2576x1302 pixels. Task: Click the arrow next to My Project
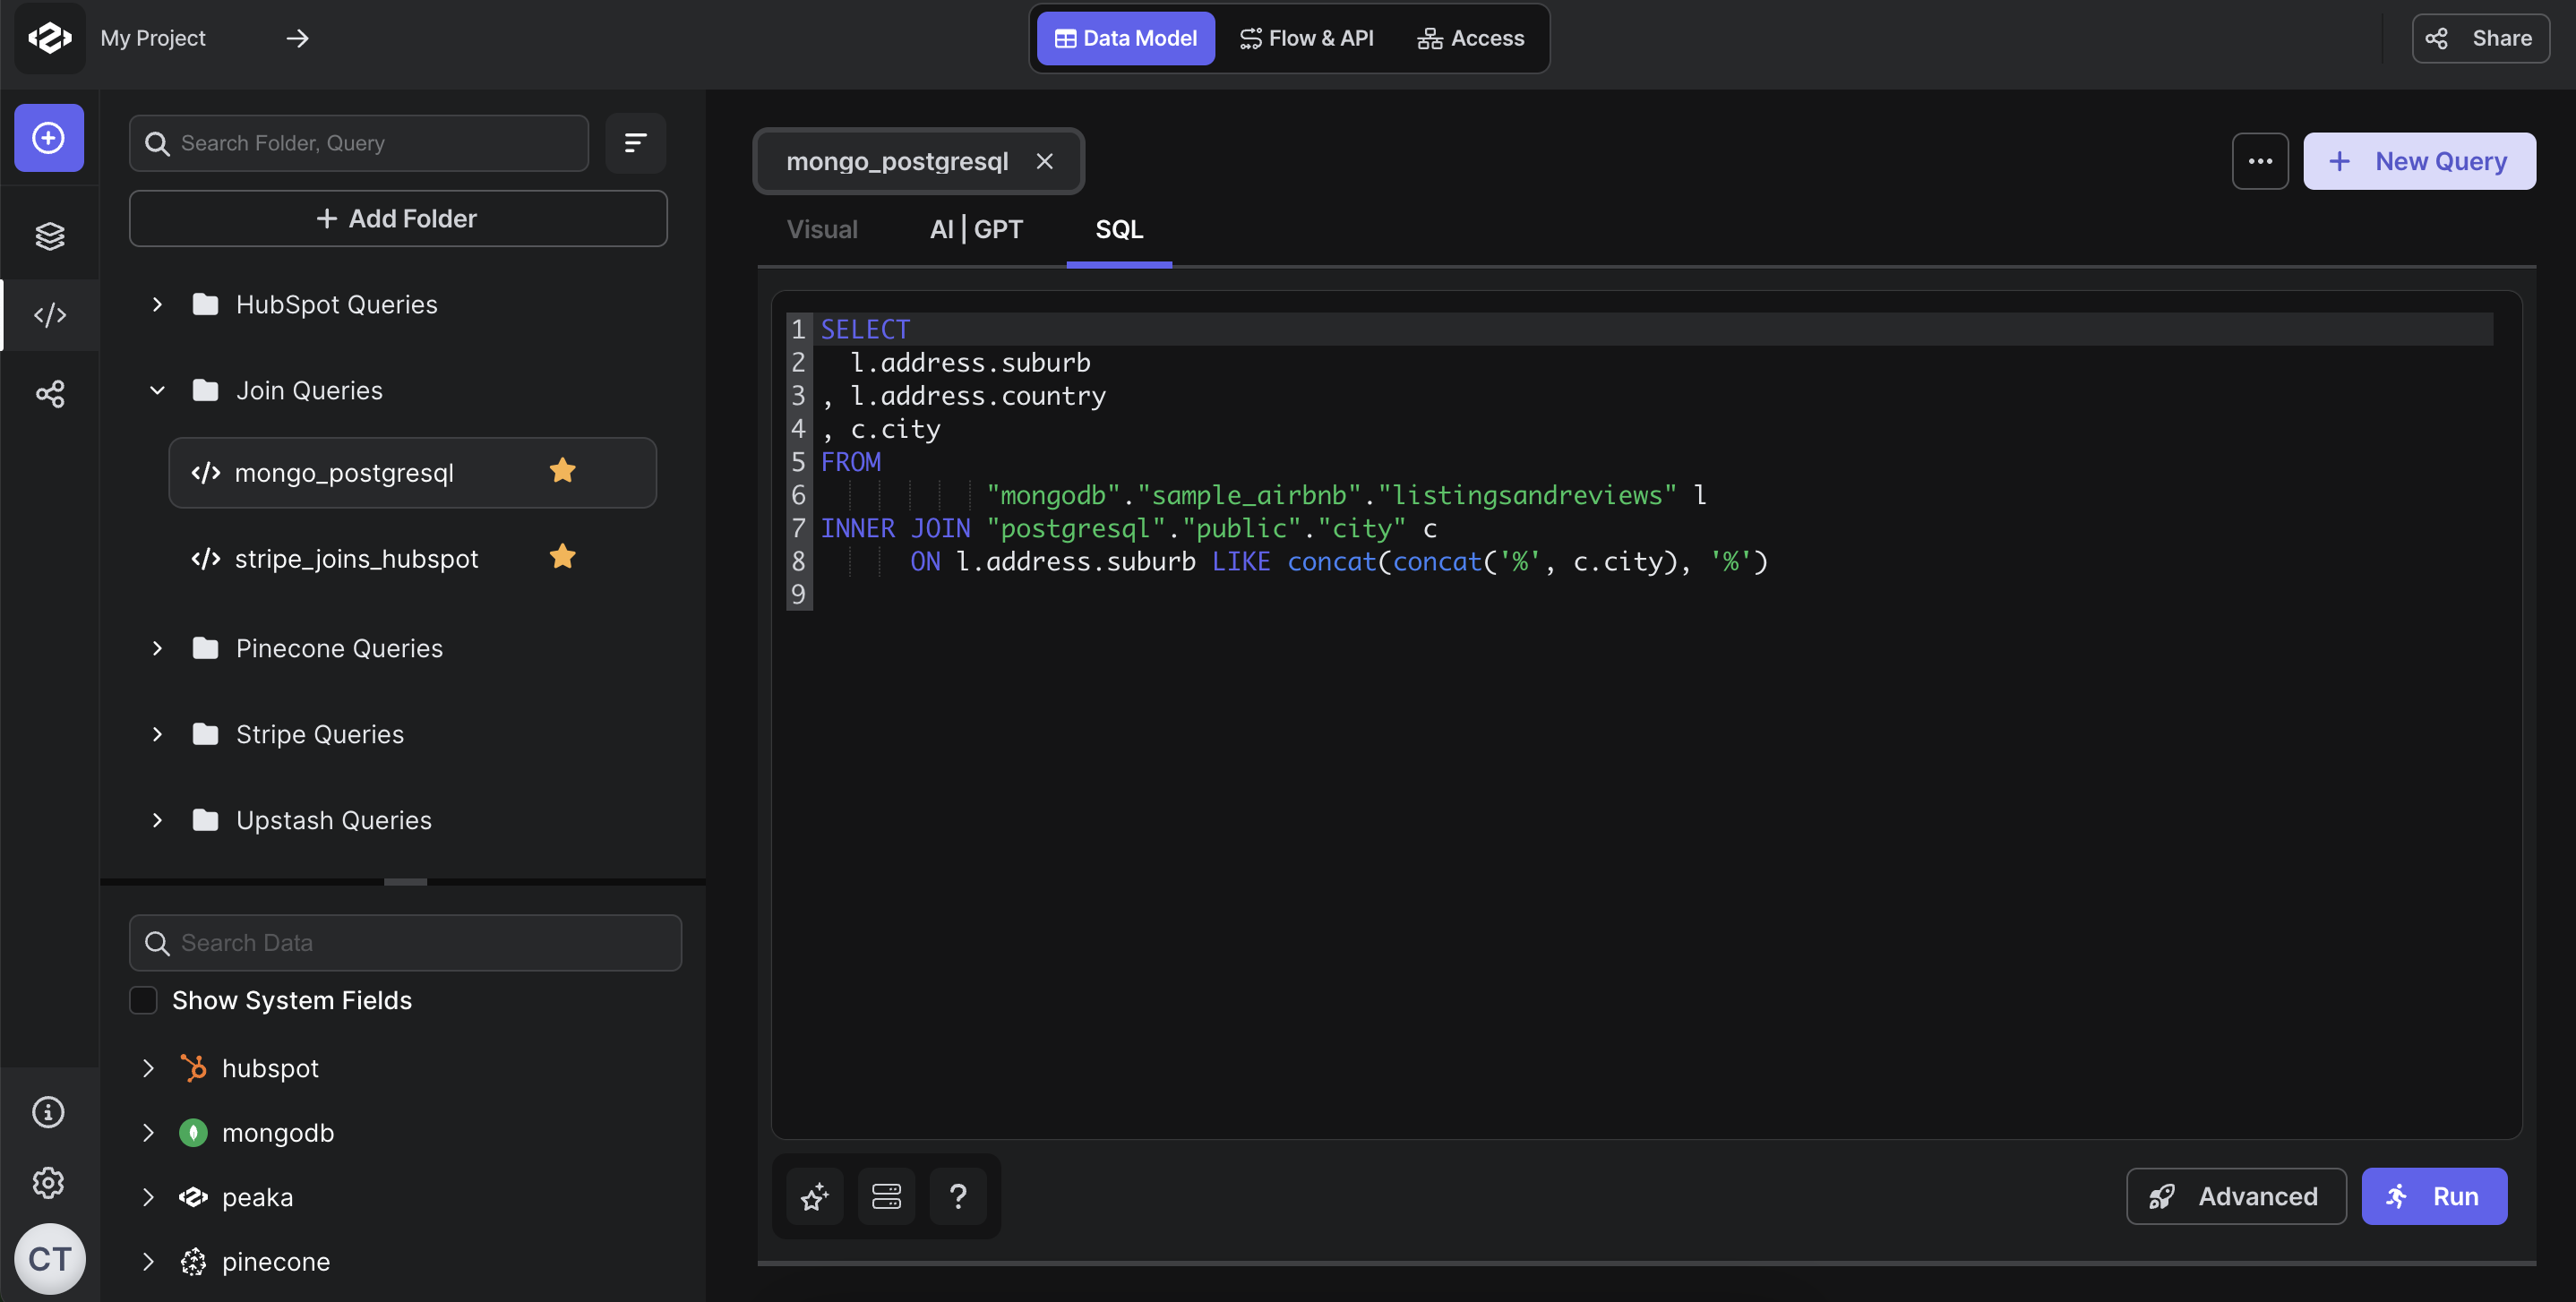[x=297, y=38]
